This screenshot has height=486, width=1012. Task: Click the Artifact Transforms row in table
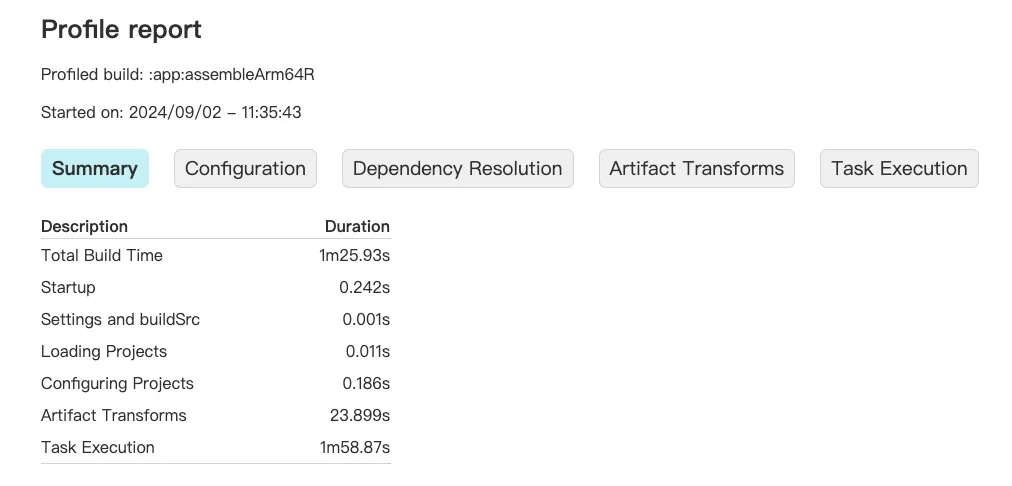(216, 416)
